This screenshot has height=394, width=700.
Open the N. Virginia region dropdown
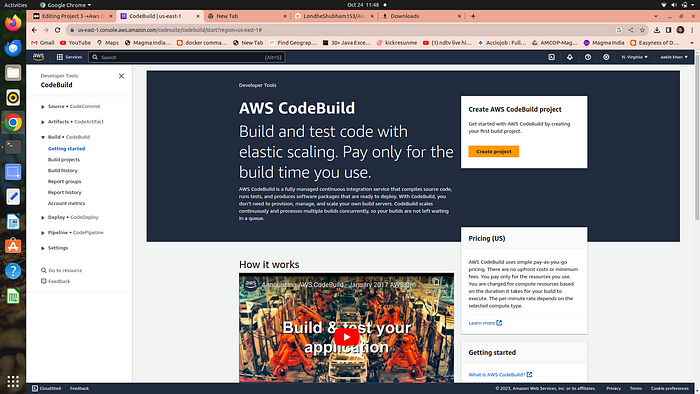(x=634, y=57)
